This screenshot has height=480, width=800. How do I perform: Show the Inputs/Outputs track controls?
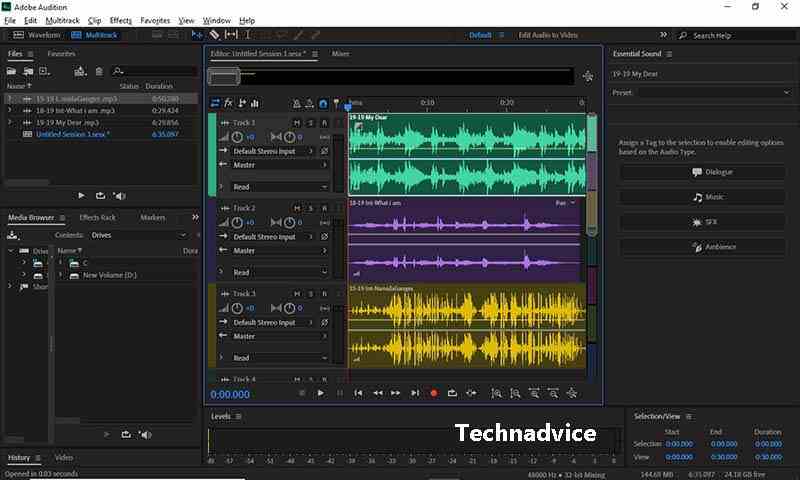coord(215,103)
